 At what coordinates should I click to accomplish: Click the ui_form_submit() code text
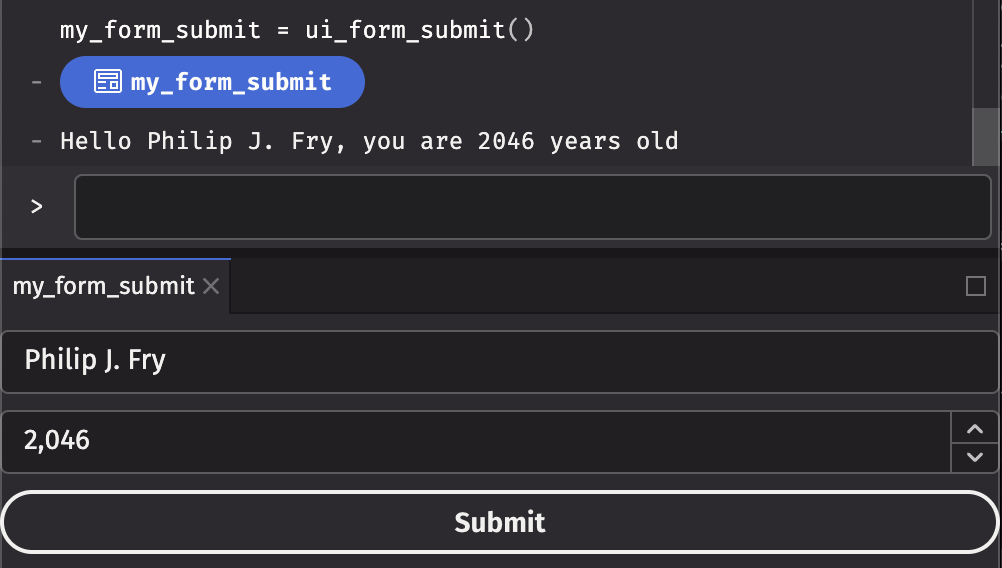click(x=420, y=30)
